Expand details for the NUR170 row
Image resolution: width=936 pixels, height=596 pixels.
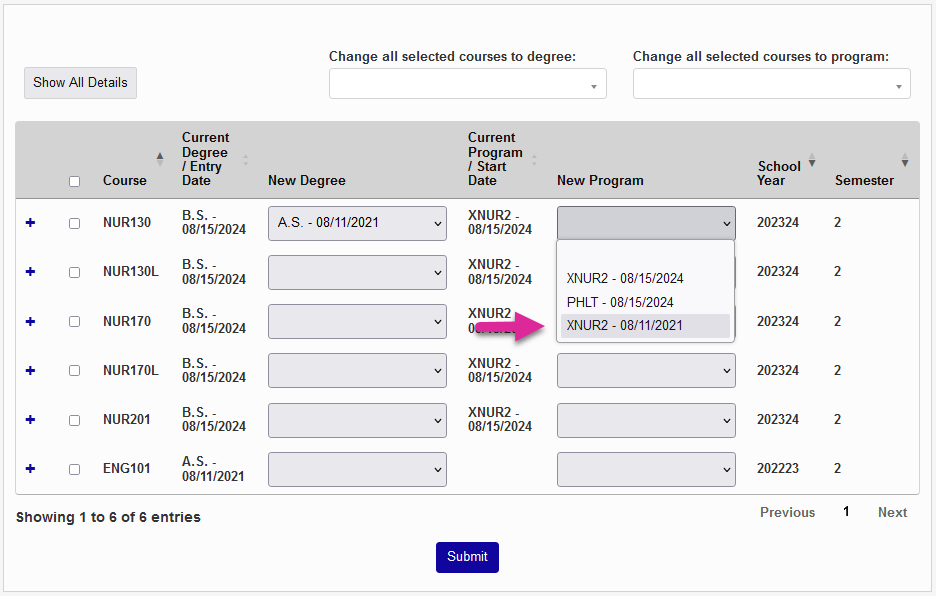29,320
